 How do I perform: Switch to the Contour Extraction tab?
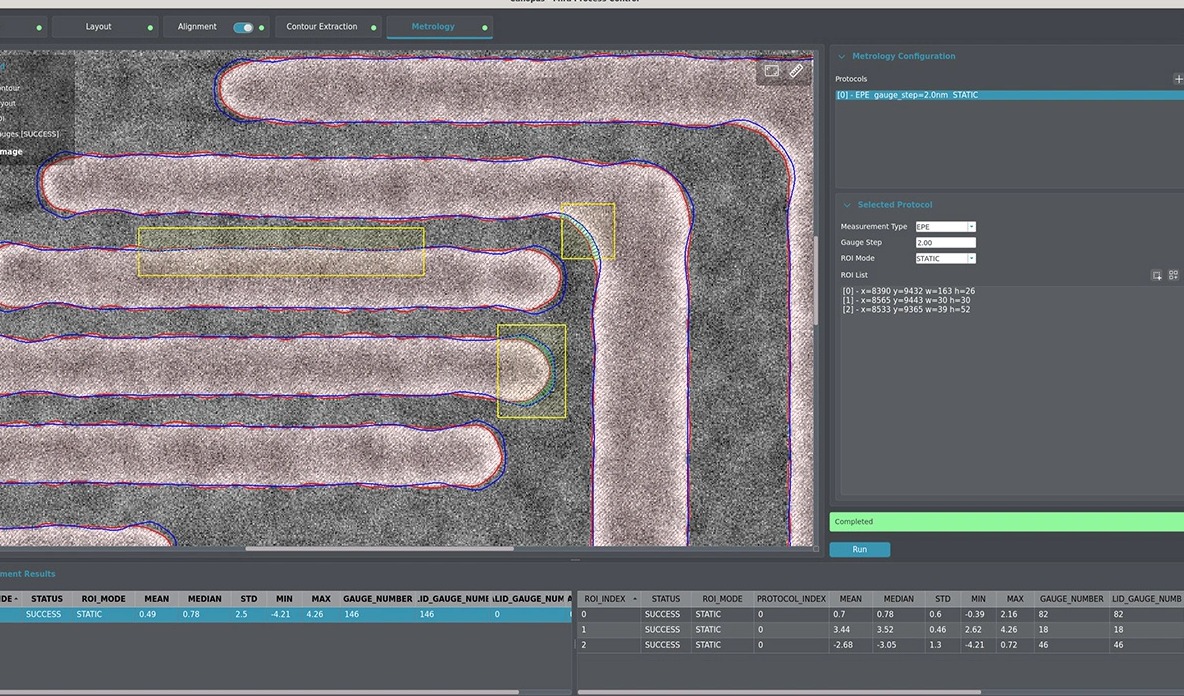(x=321, y=27)
